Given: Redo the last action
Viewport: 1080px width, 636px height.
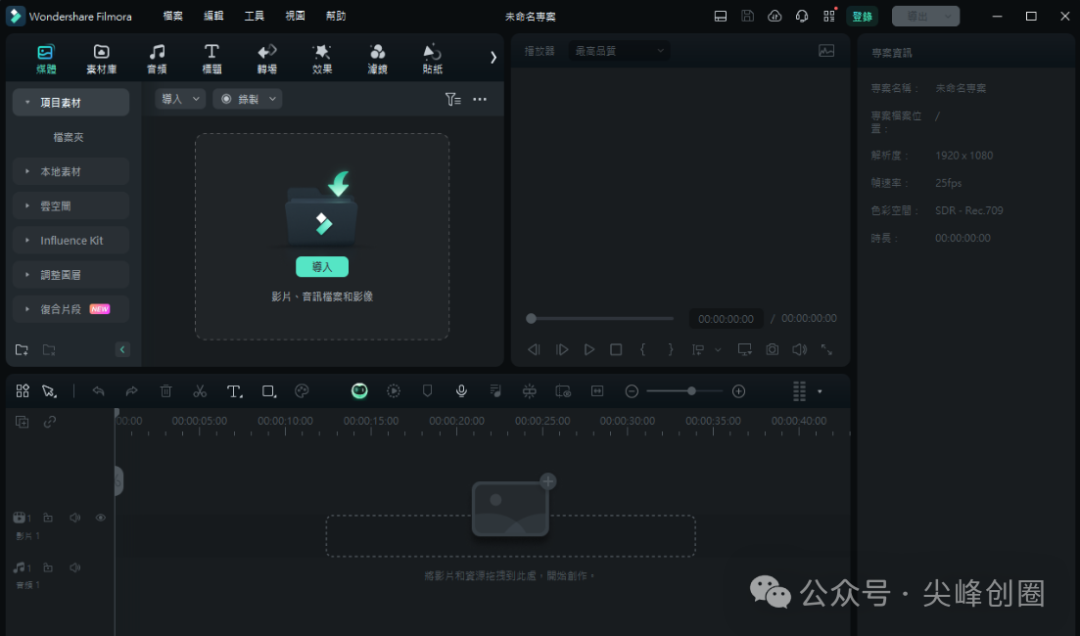Looking at the screenshot, I should [x=132, y=391].
